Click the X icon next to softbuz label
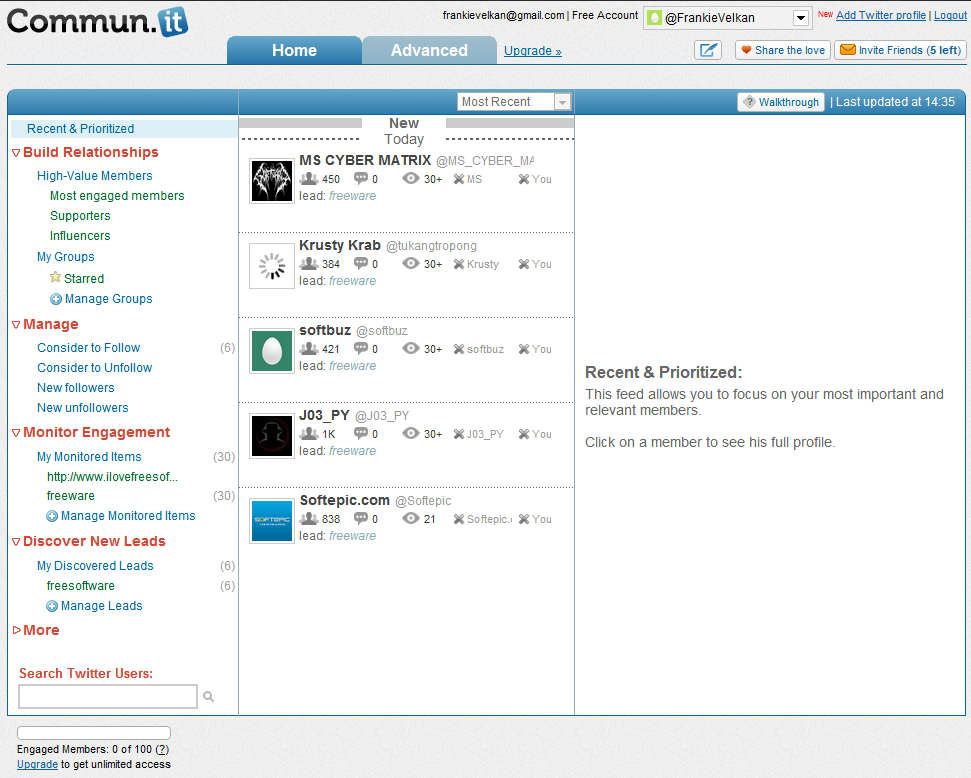 [459, 349]
